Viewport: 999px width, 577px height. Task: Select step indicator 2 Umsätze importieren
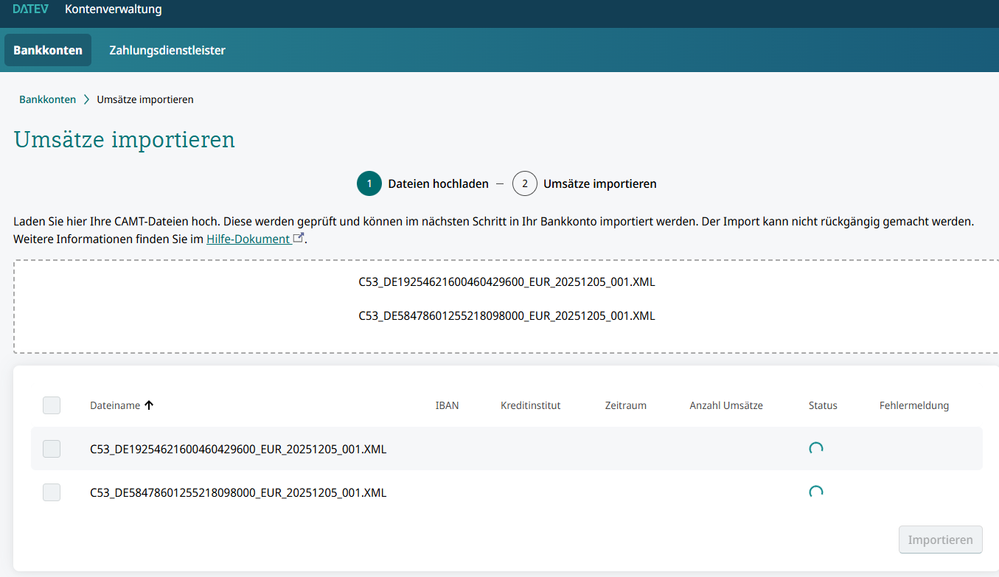click(x=524, y=183)
